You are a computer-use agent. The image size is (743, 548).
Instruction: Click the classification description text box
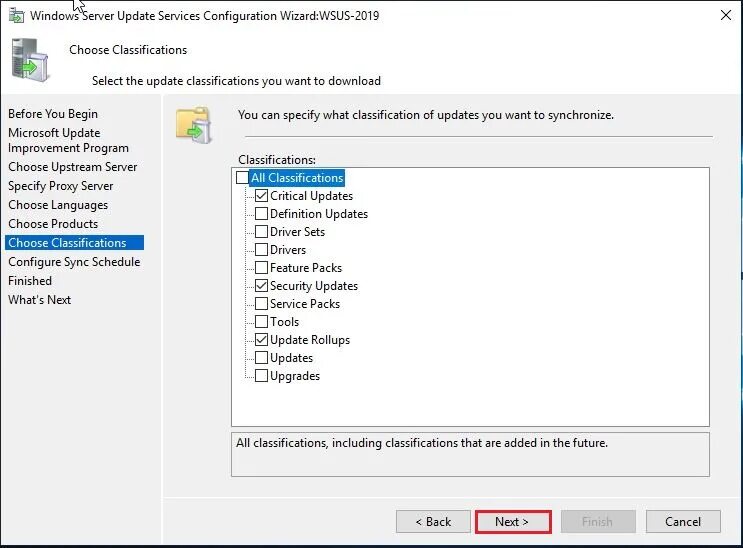471,454
